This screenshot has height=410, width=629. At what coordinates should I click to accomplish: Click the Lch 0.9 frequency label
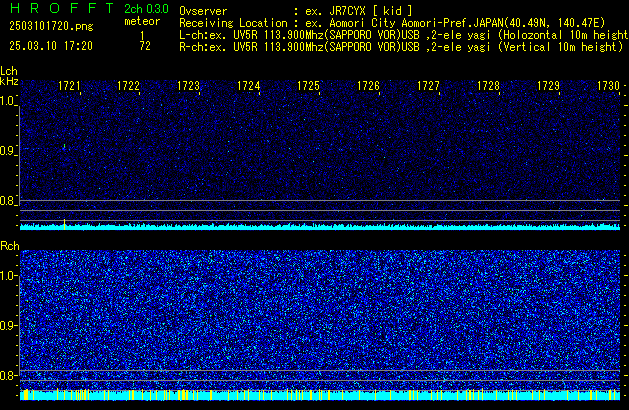coord(7,151)
